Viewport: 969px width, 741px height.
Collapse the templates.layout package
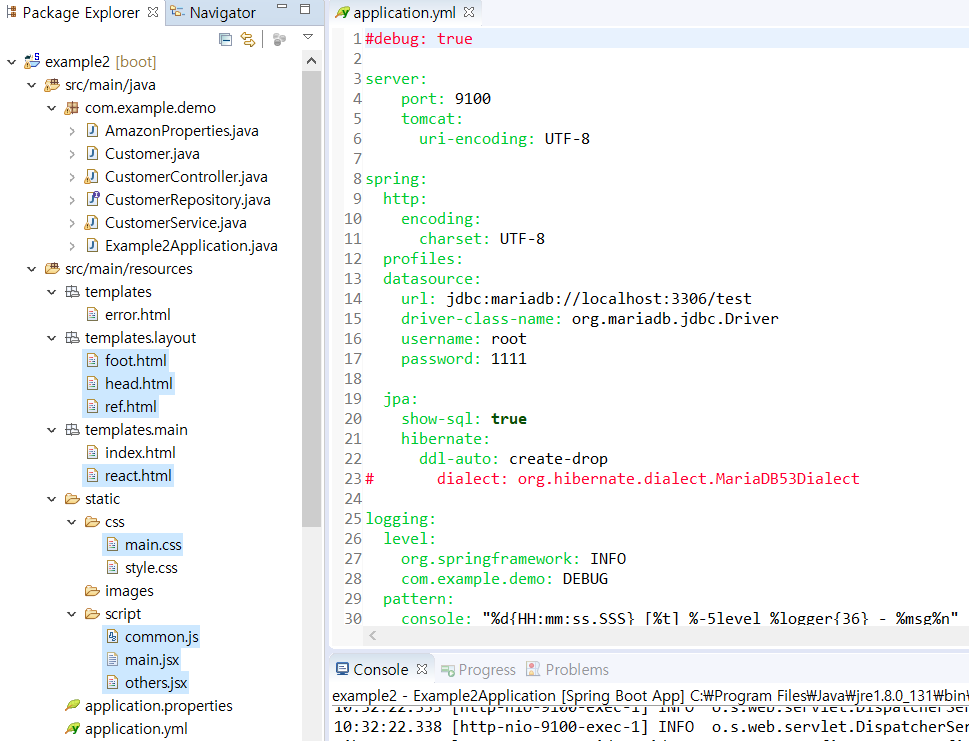click(52, 337)
